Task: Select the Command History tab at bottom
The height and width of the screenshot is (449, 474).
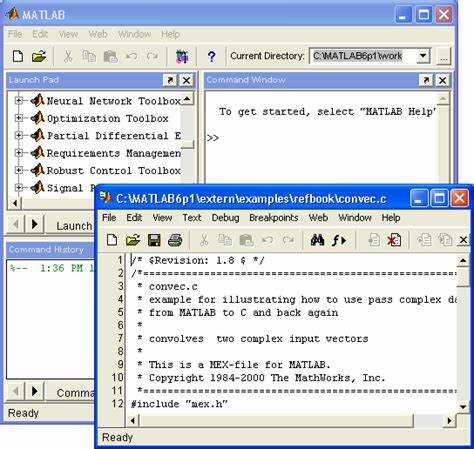Action: point(71,392)
